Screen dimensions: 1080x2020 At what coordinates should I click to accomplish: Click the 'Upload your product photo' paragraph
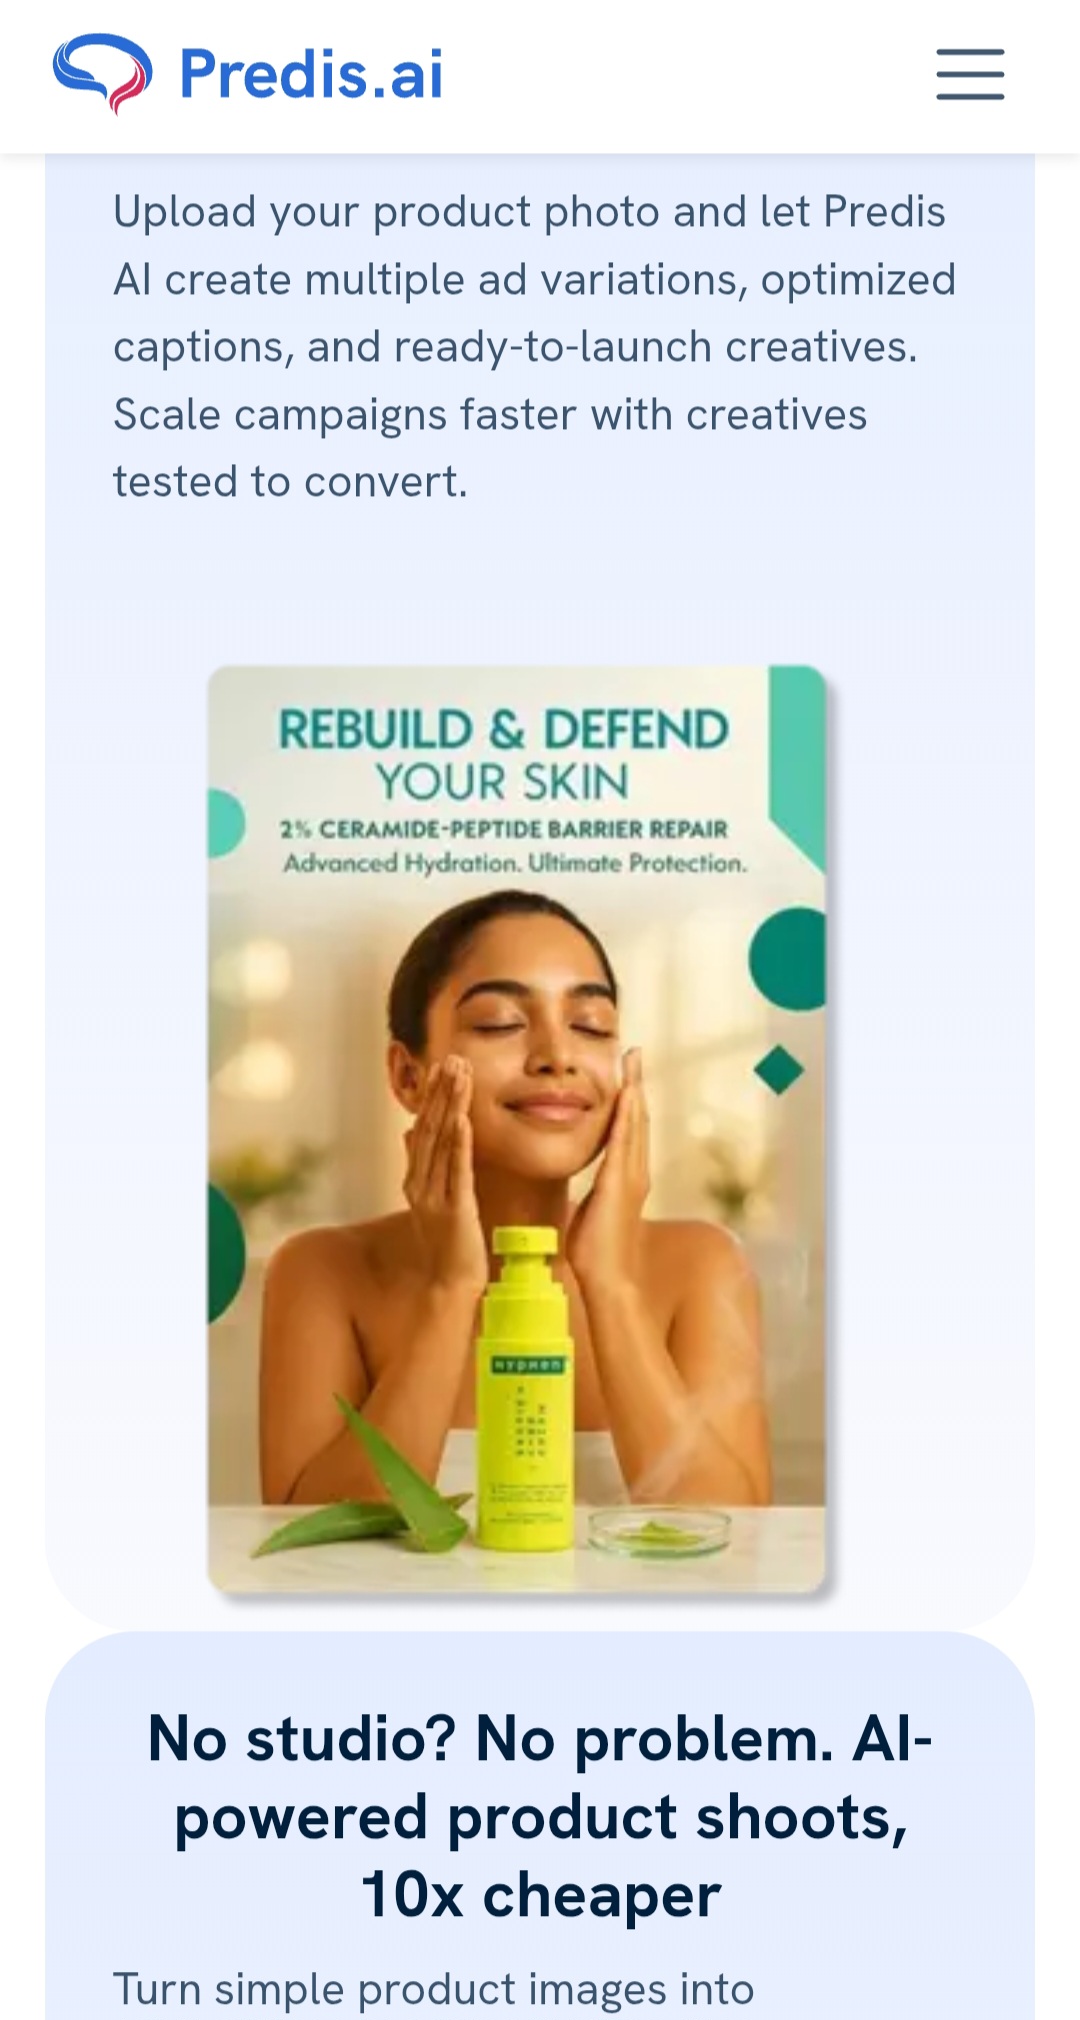point(535,347)
